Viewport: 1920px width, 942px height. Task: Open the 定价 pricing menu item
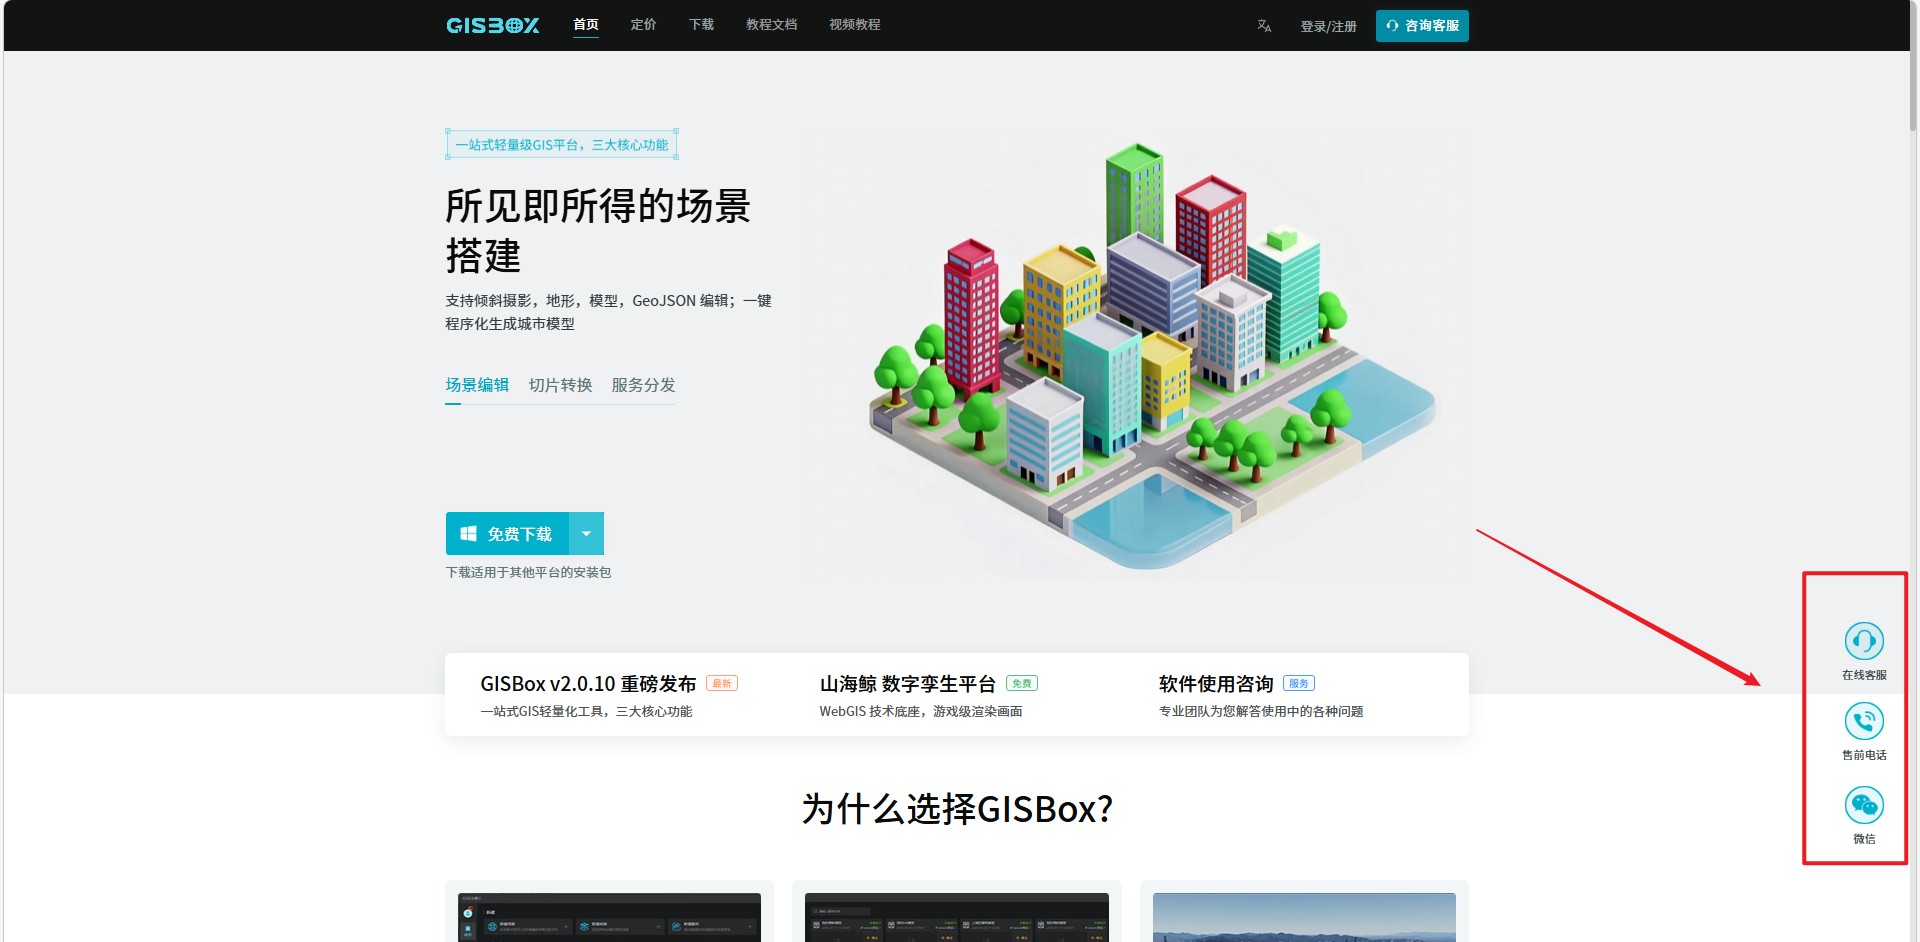pos(643,25)
